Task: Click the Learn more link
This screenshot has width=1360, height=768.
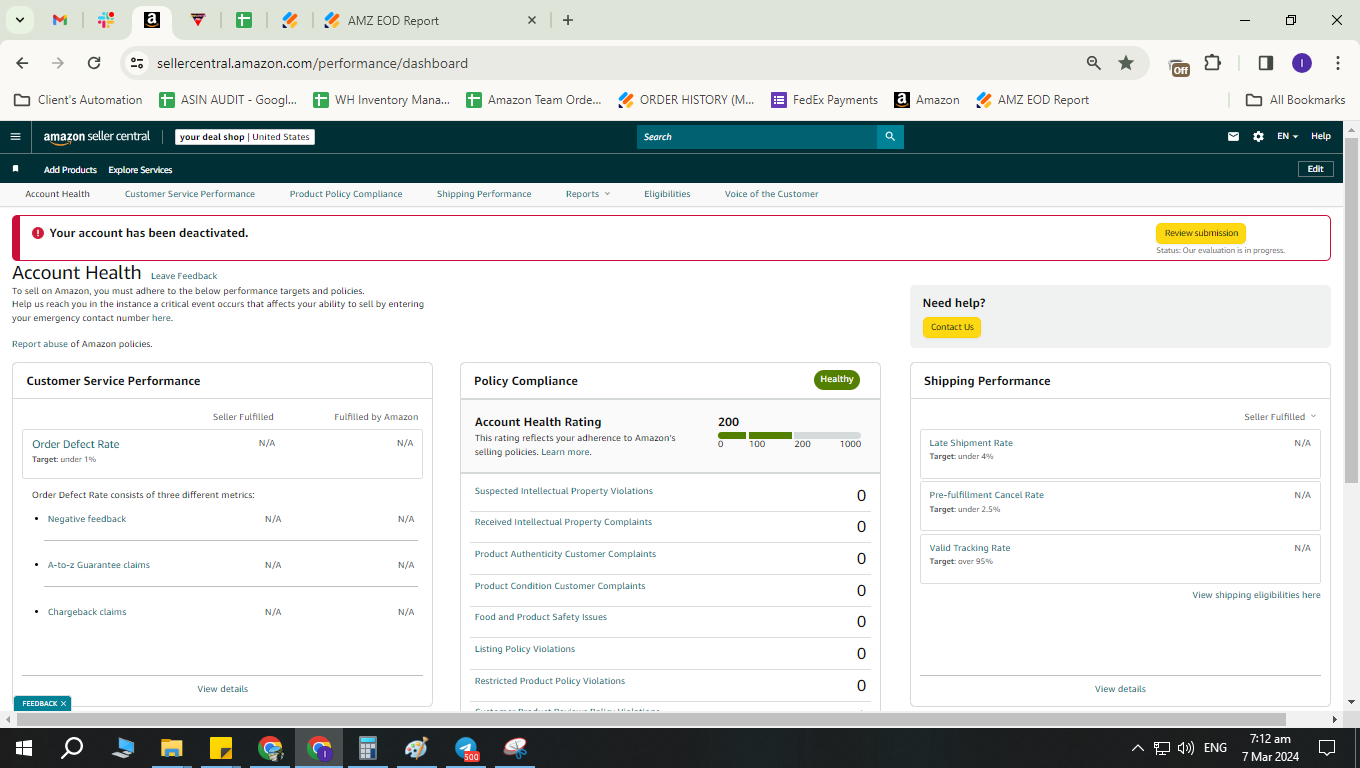Action: point(565,452)
